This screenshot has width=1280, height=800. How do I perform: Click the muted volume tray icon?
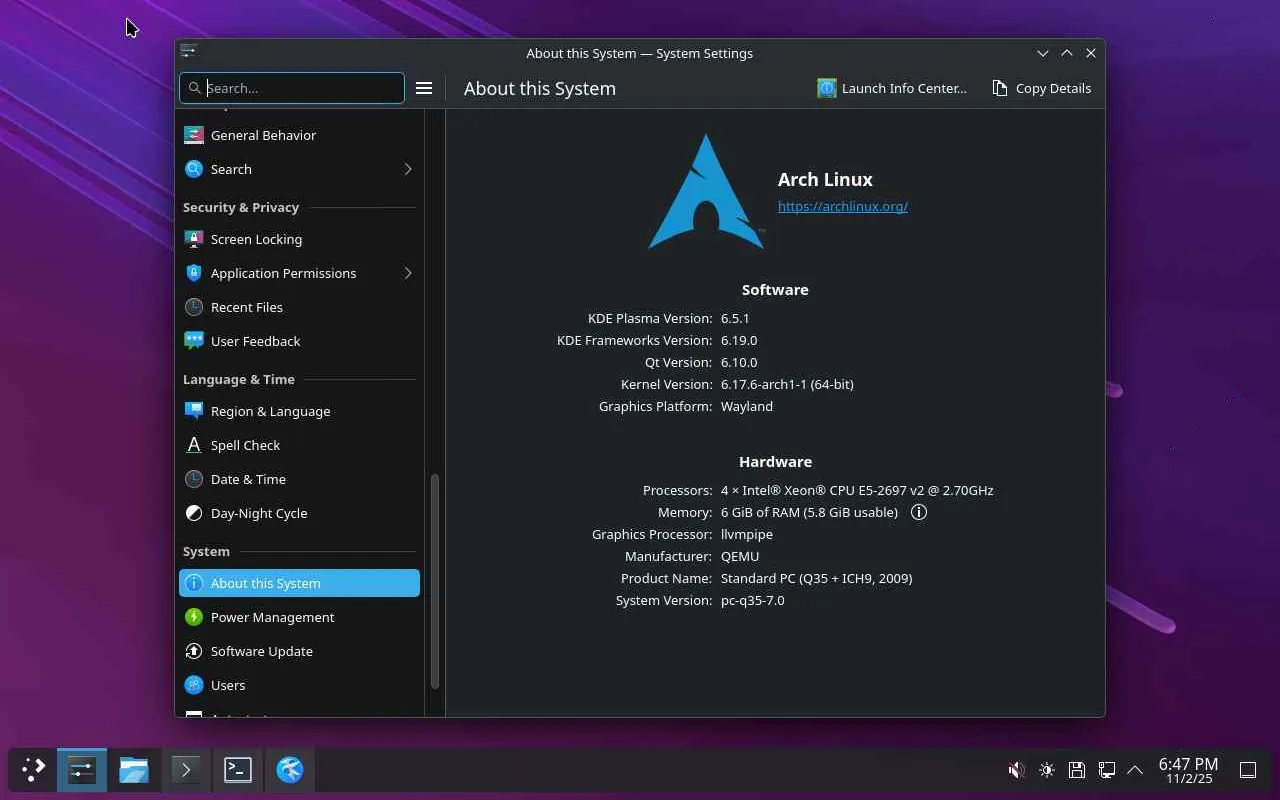[1016, 770]
